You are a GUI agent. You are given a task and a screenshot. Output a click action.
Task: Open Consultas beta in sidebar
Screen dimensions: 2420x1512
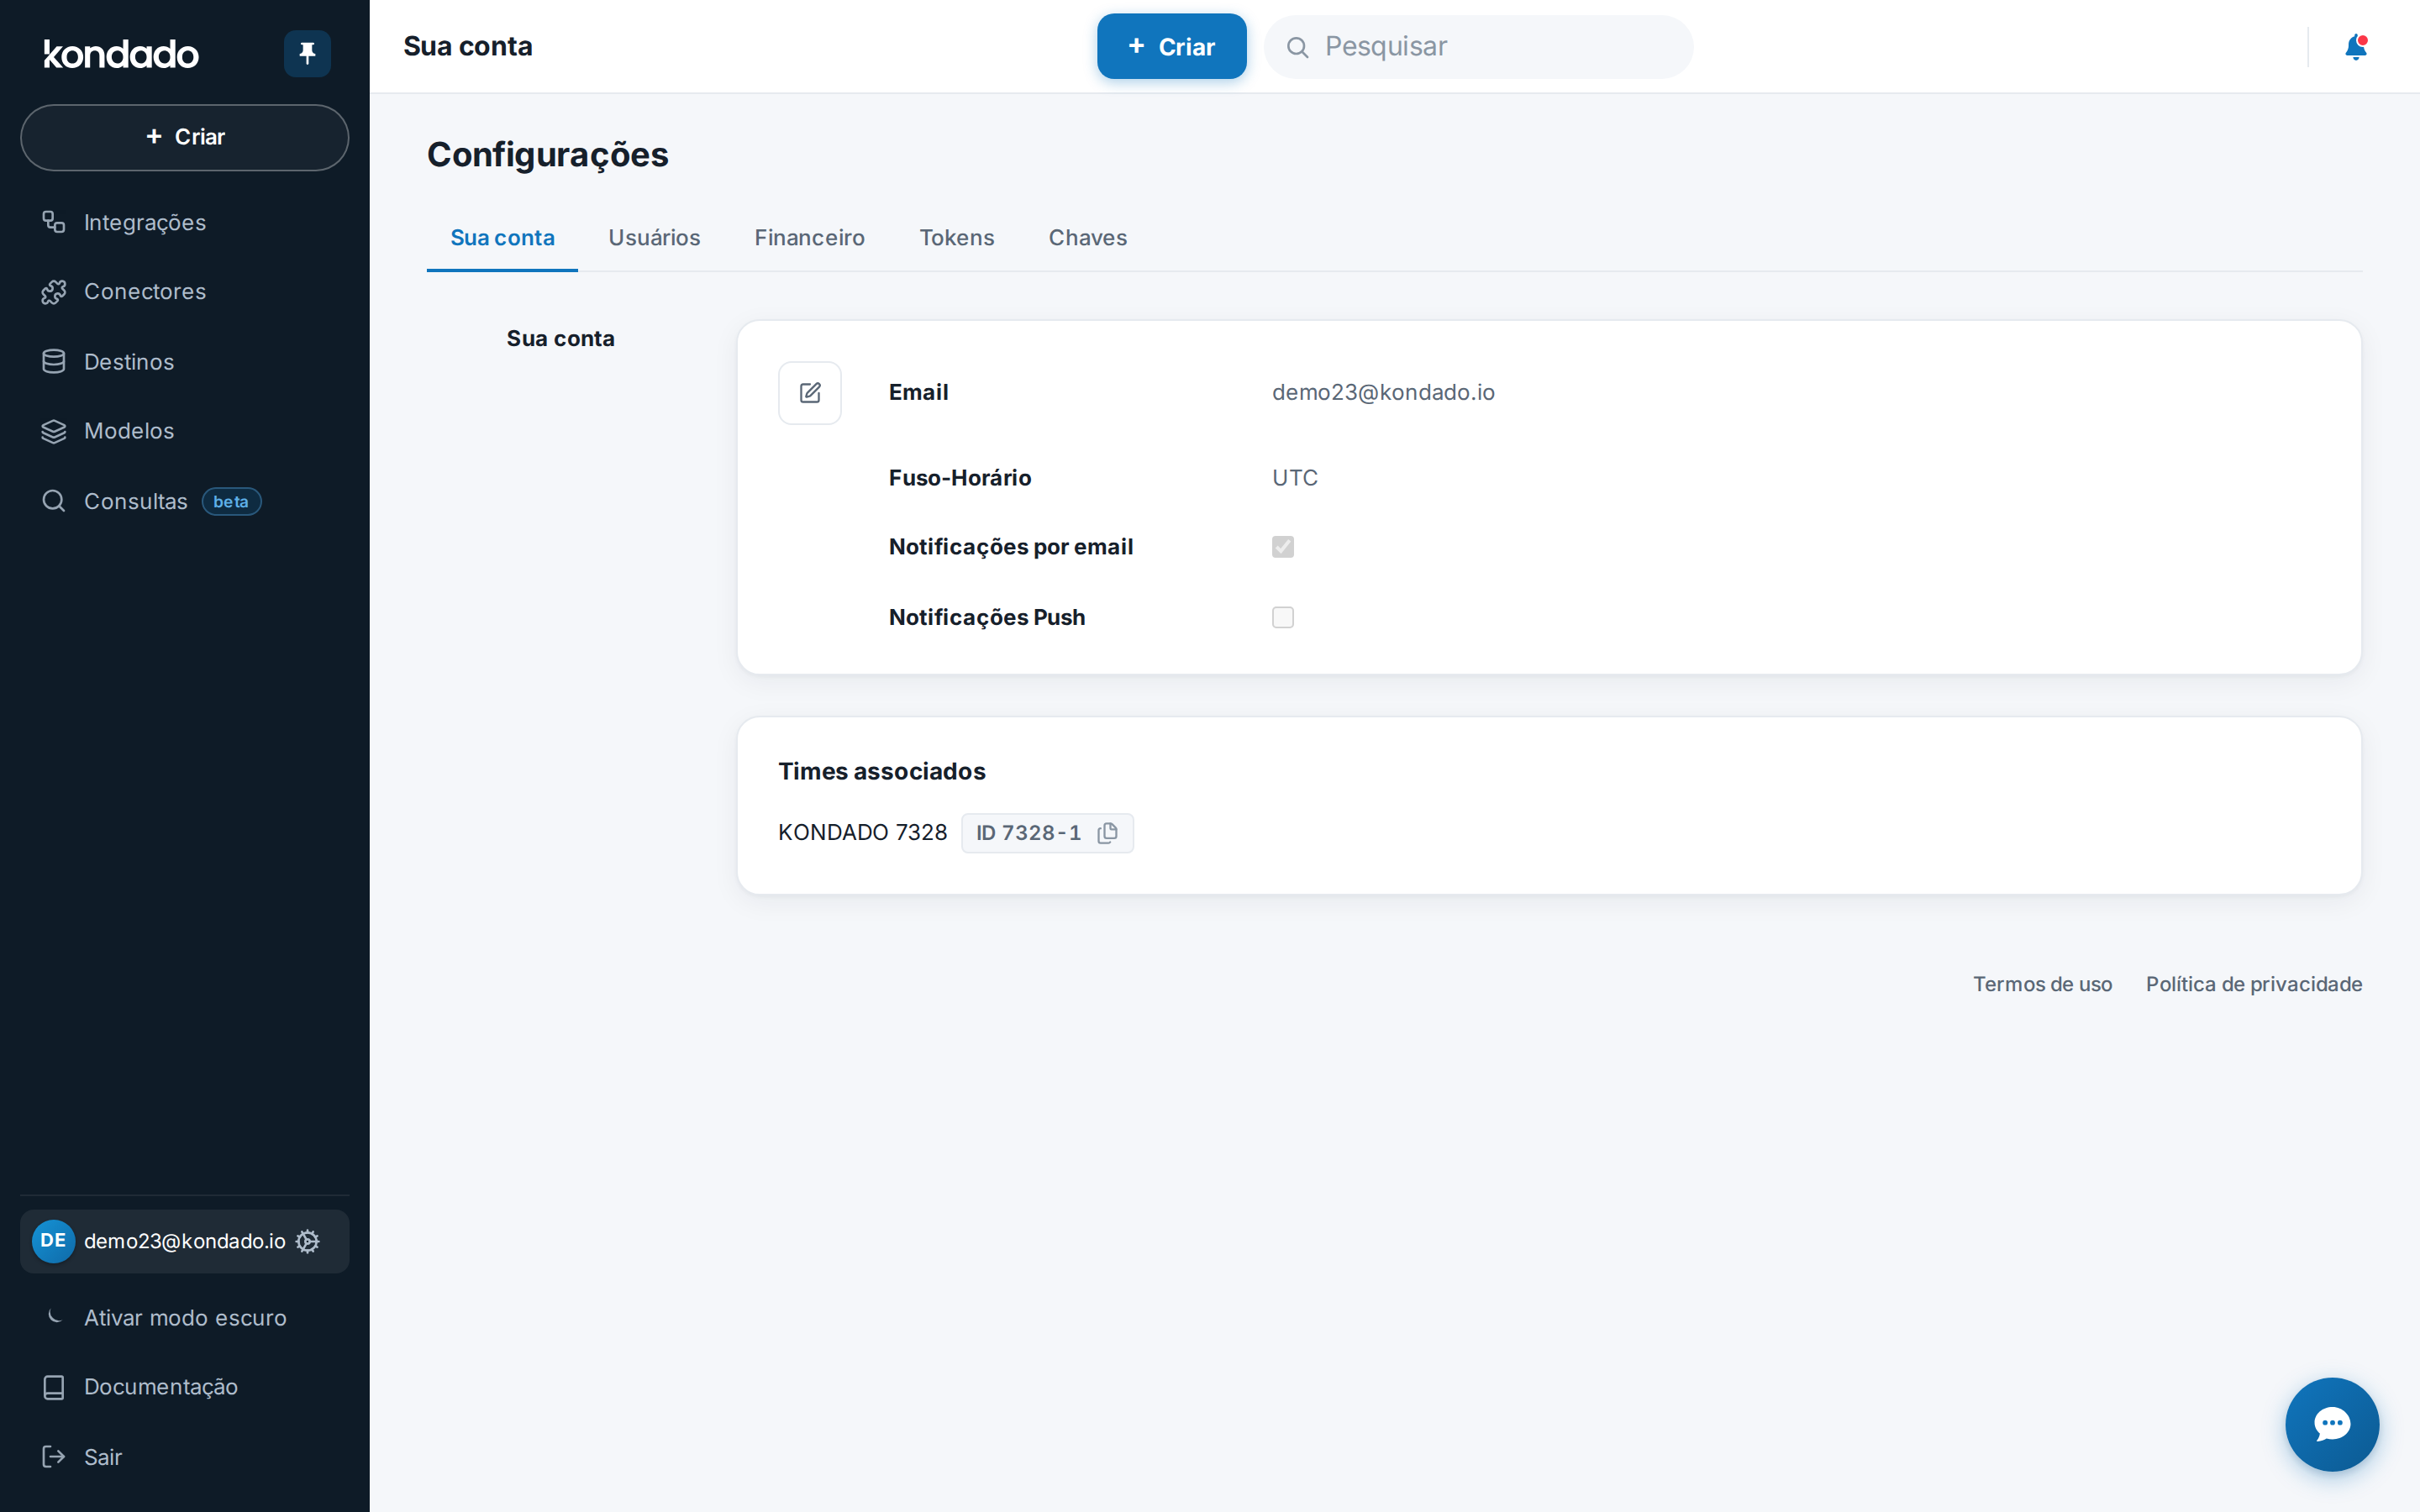(185, 501)
